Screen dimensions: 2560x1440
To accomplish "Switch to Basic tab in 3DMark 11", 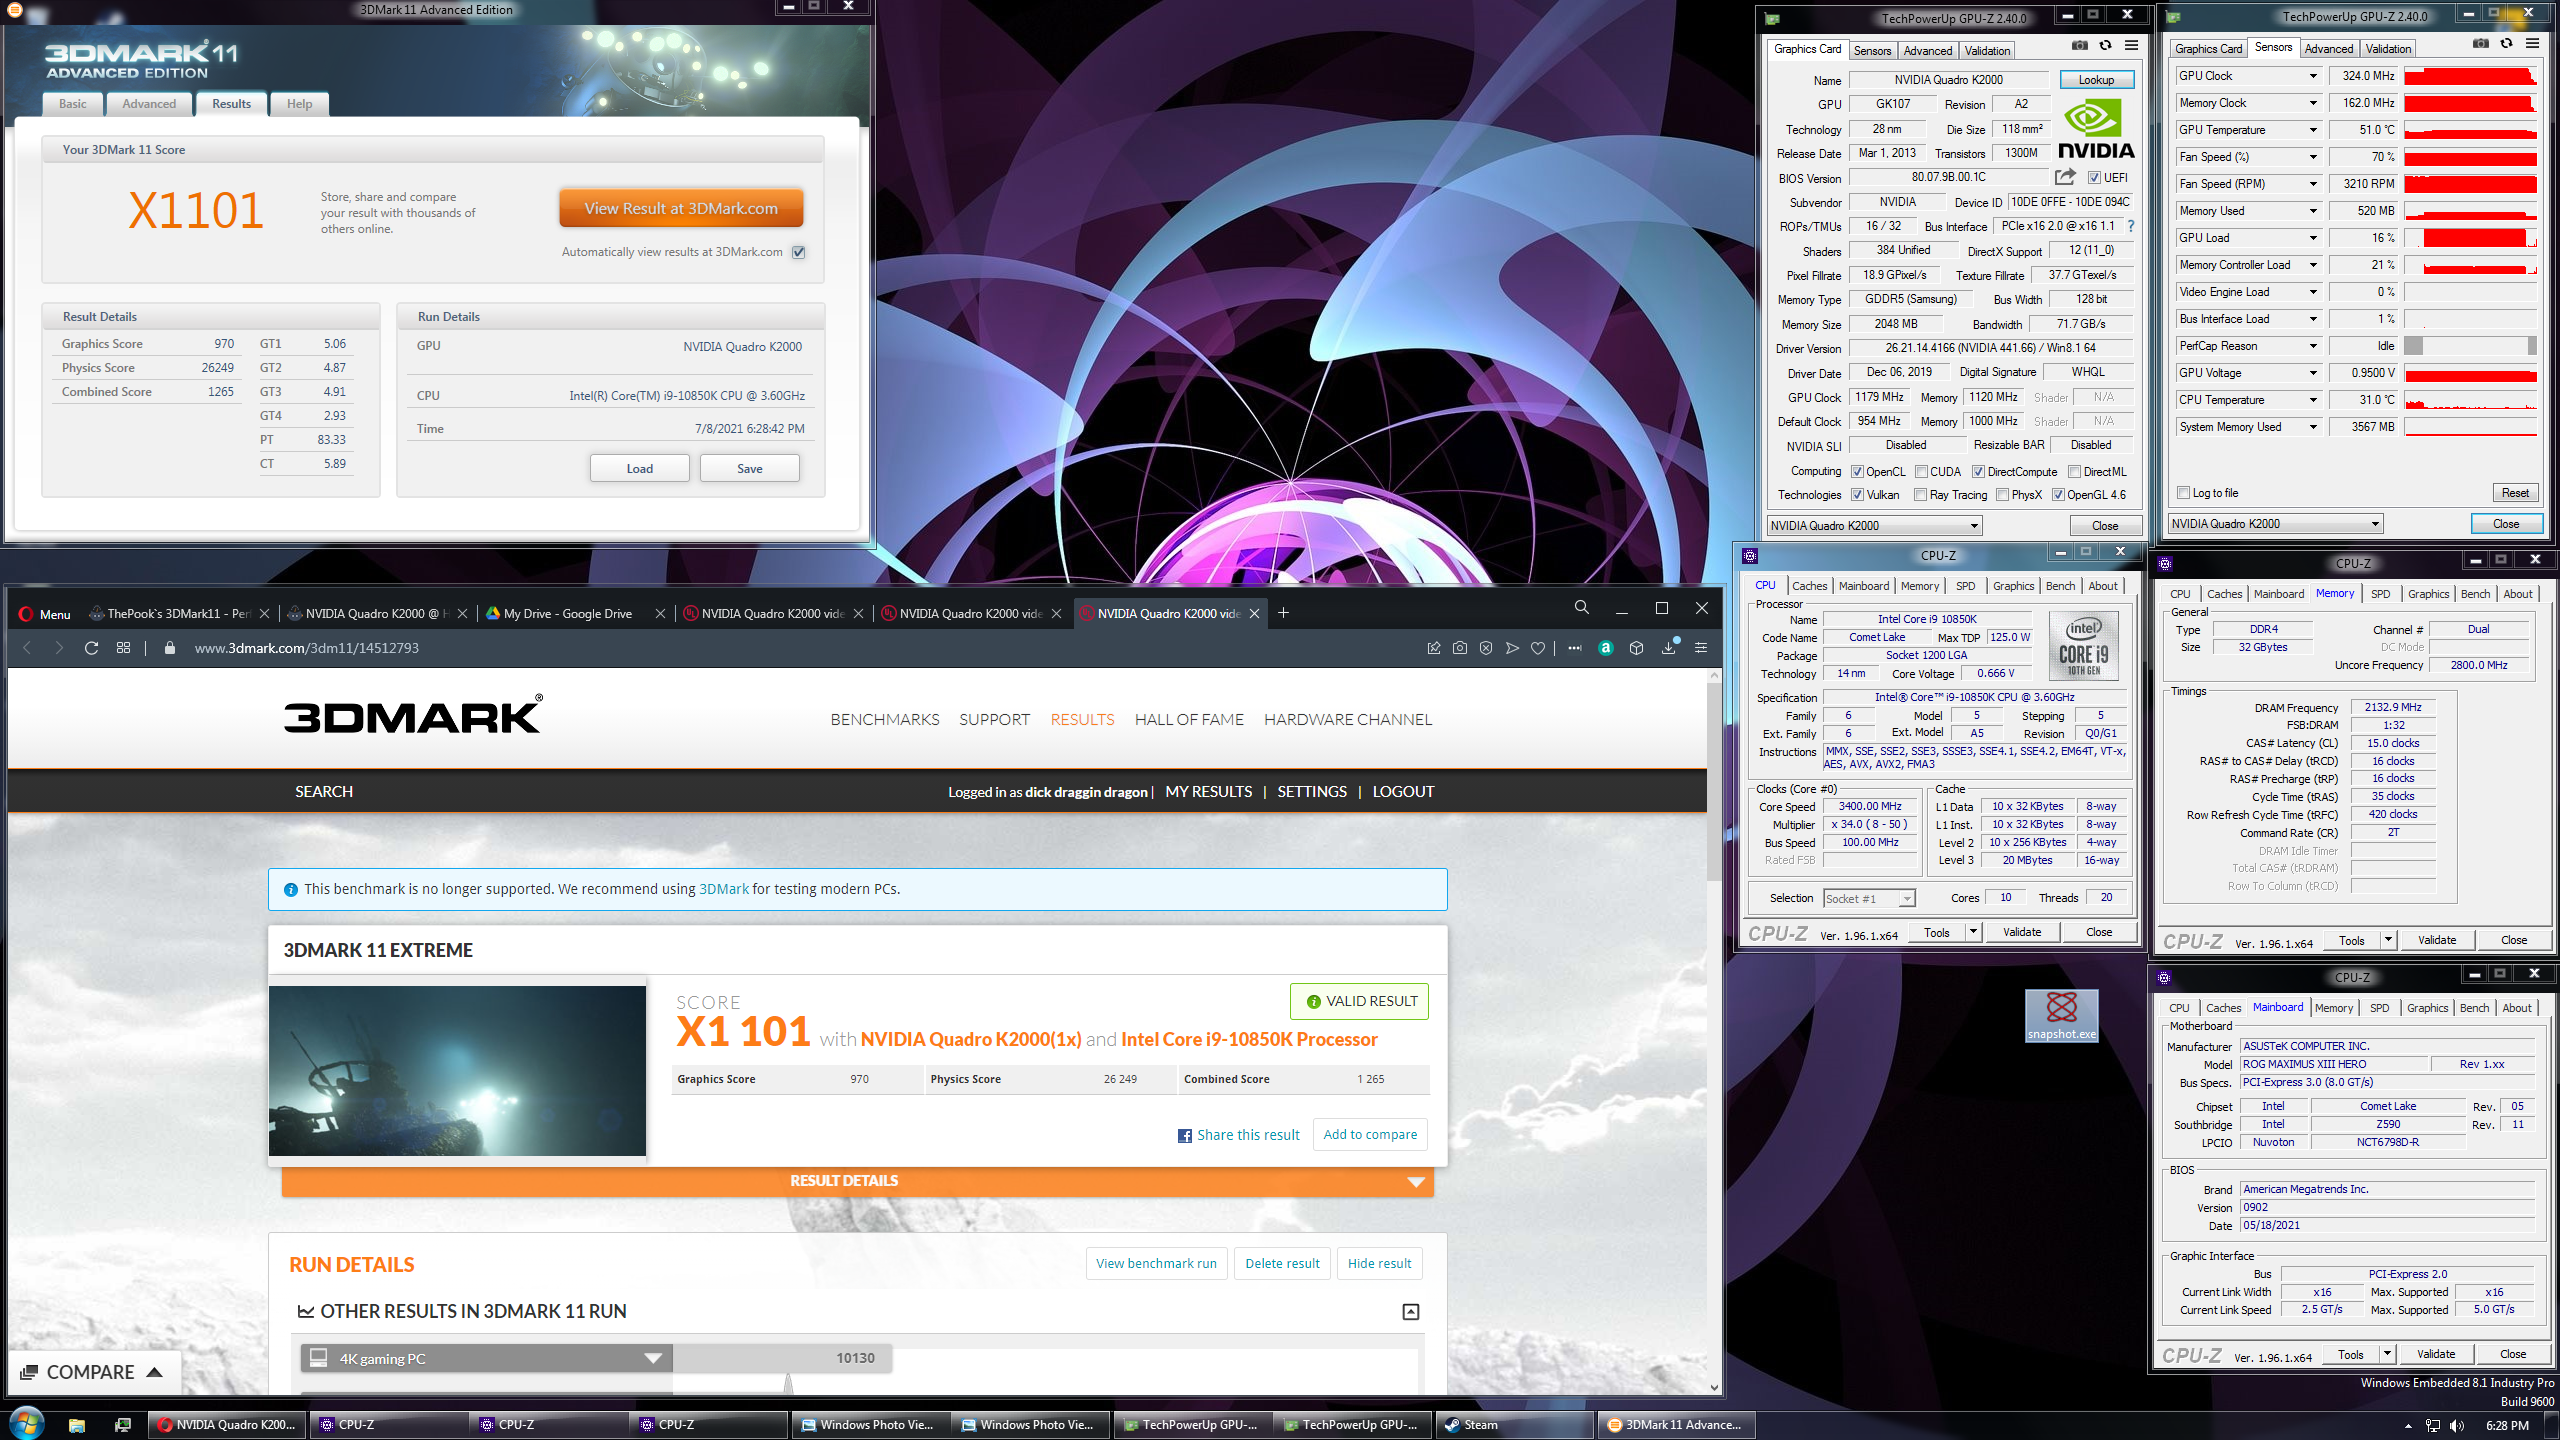I will 73,104.
